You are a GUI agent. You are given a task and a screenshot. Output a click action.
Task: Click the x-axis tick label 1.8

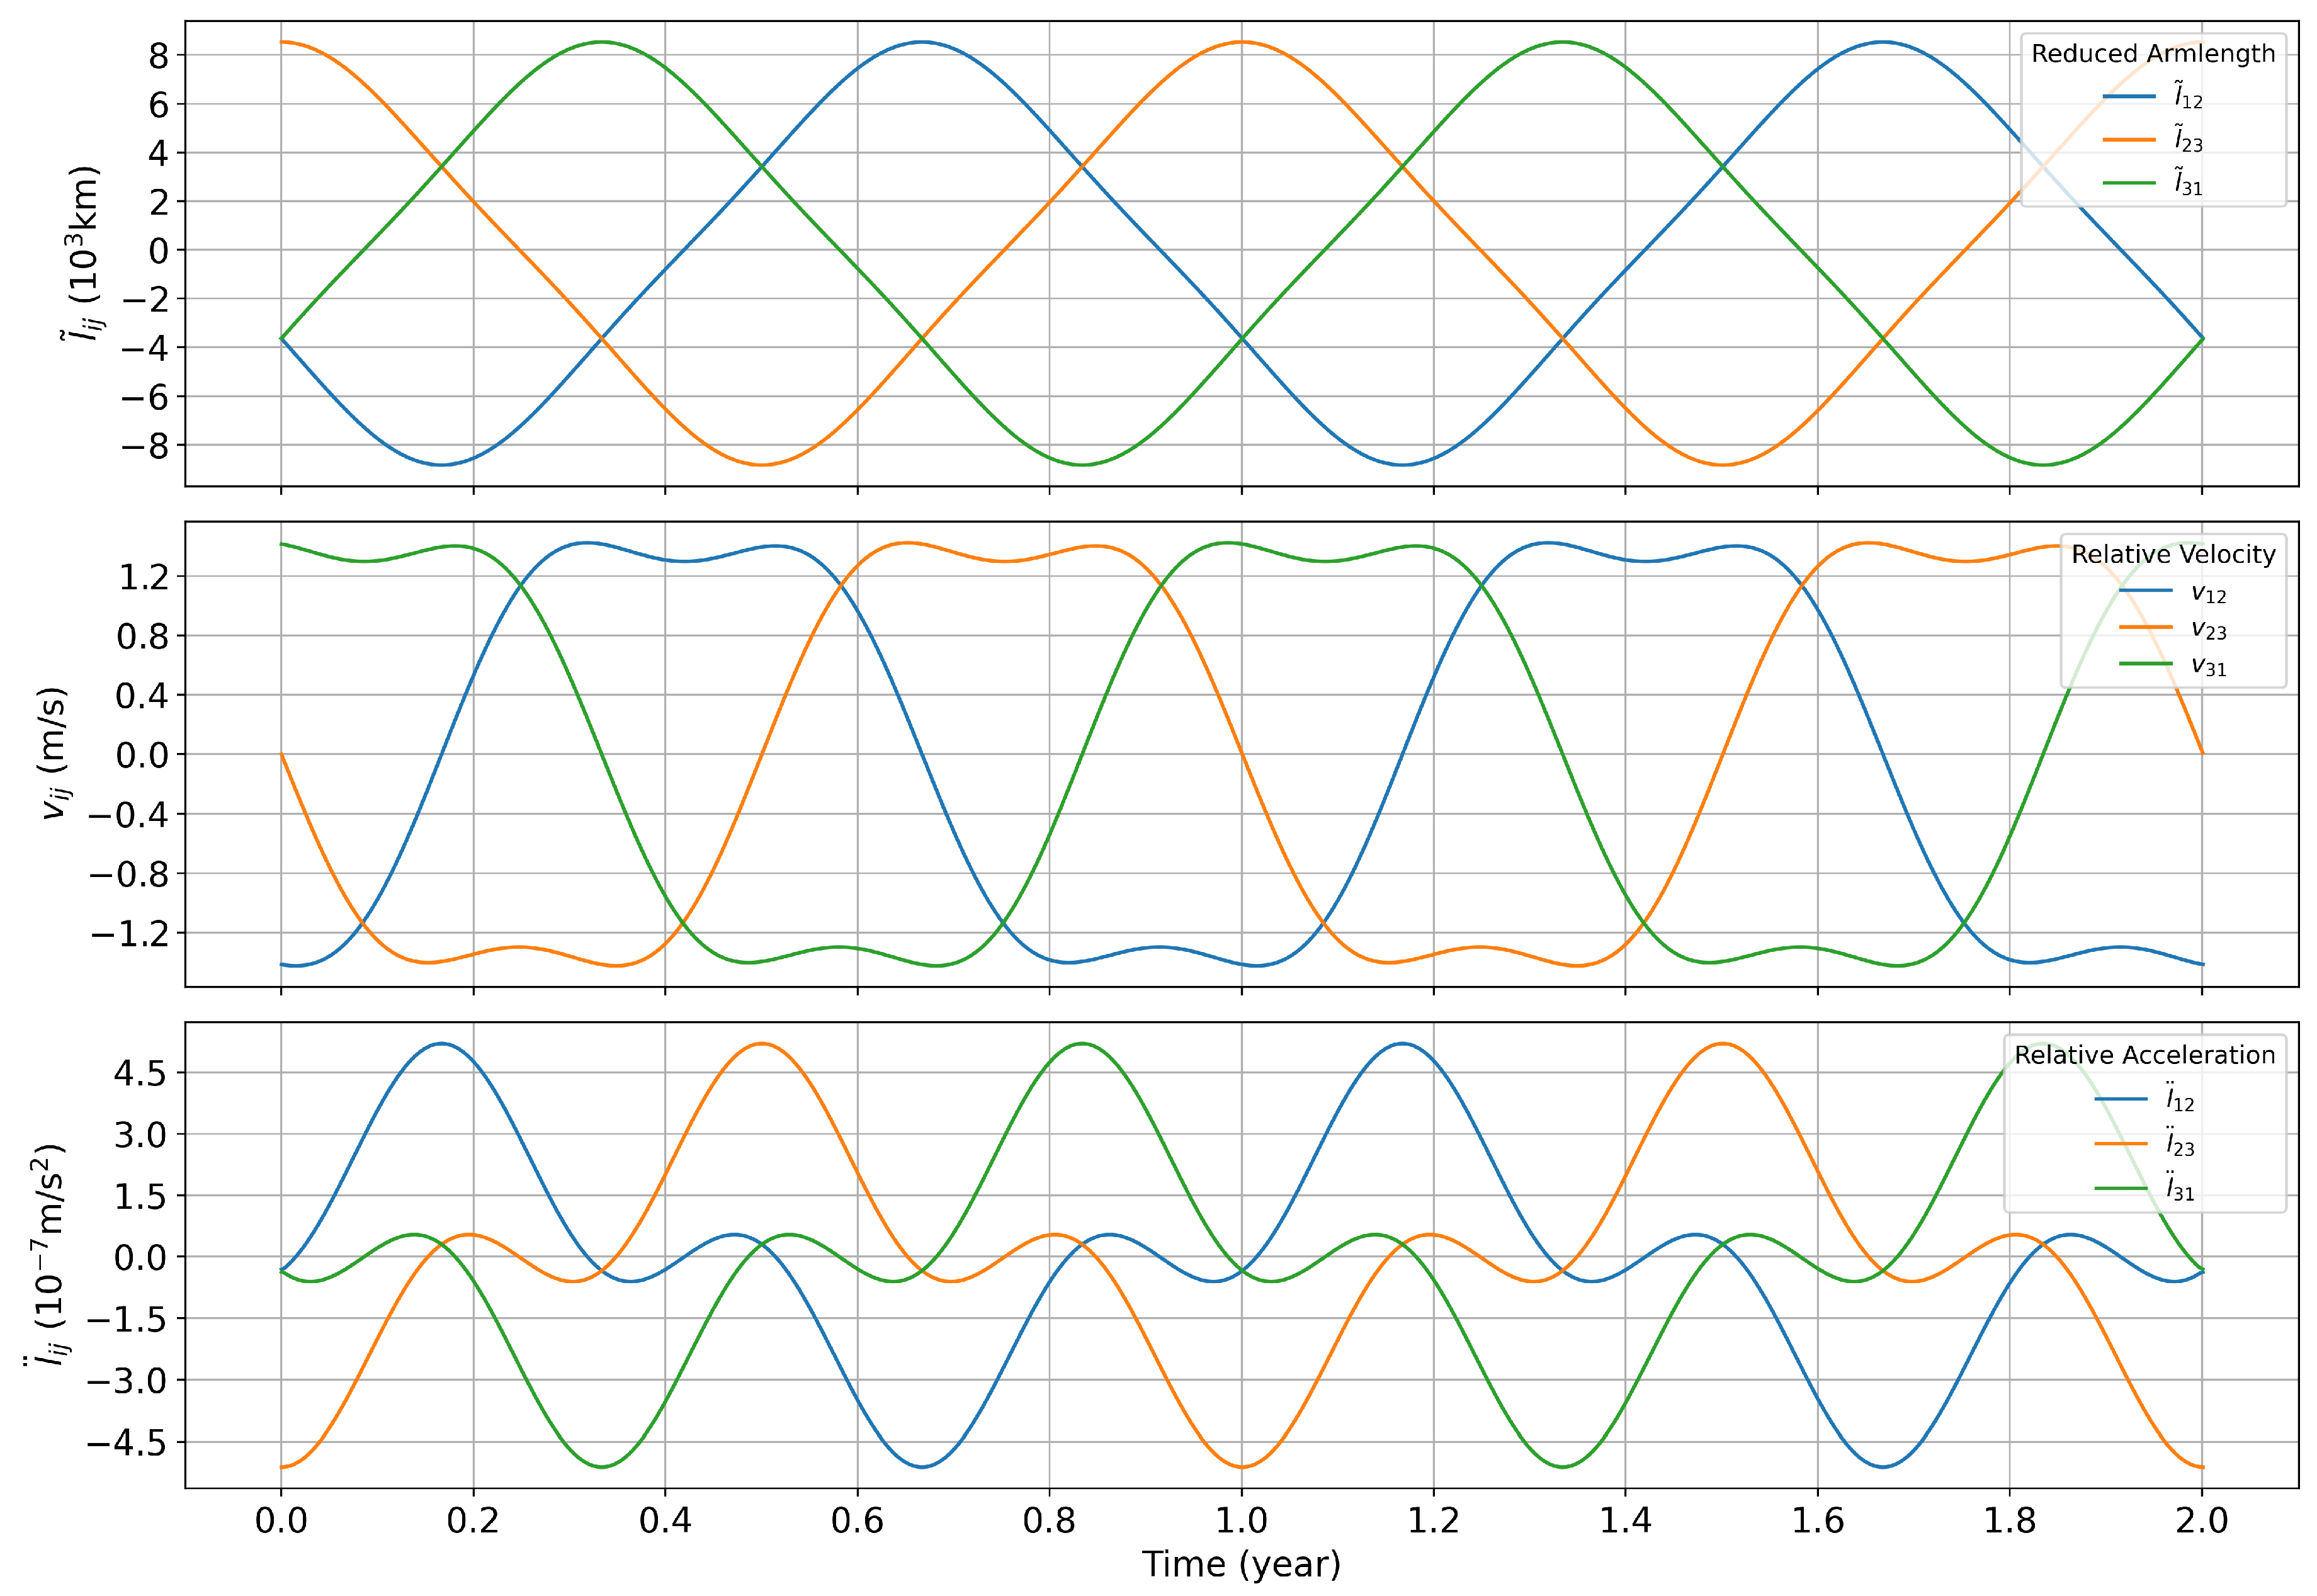pos(2009,1520)
